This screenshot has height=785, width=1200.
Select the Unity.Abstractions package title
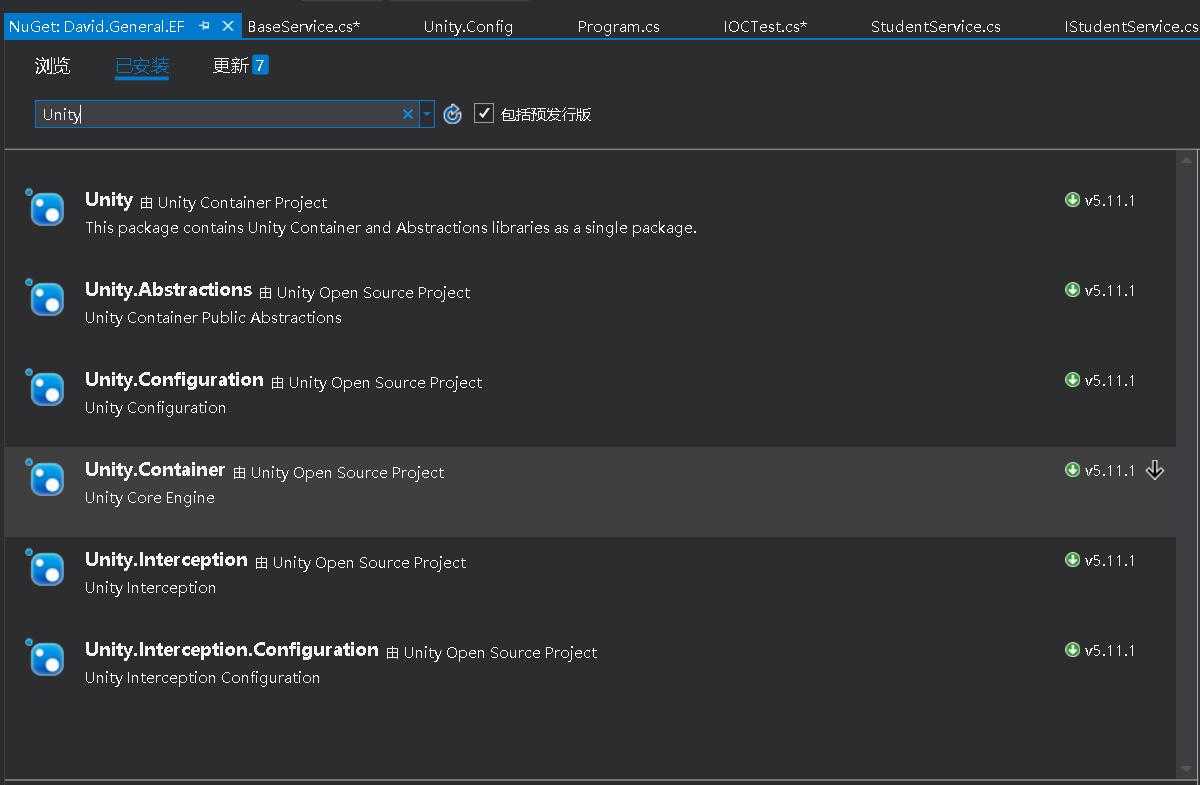[x=168, y=290]
